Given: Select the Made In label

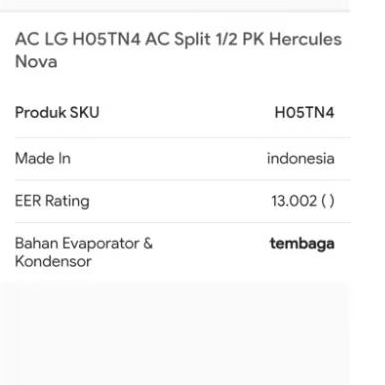Looking at the screenshot, I should point(43,158).
